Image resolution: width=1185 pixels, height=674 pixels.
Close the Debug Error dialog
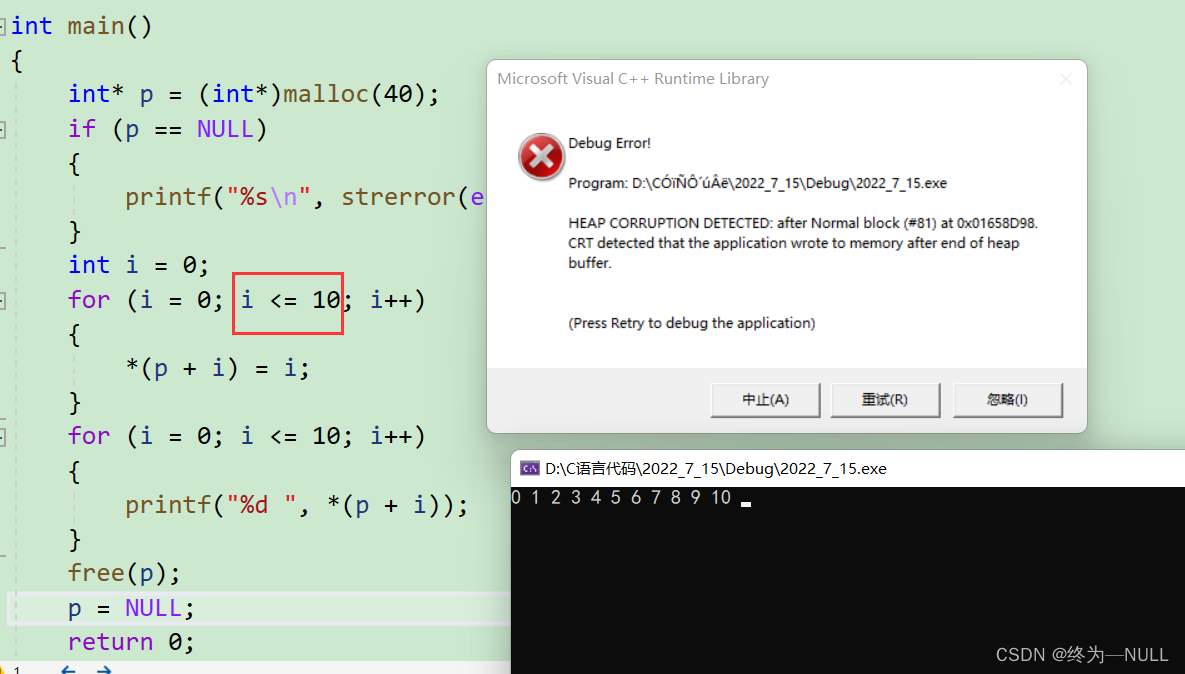1065,79
